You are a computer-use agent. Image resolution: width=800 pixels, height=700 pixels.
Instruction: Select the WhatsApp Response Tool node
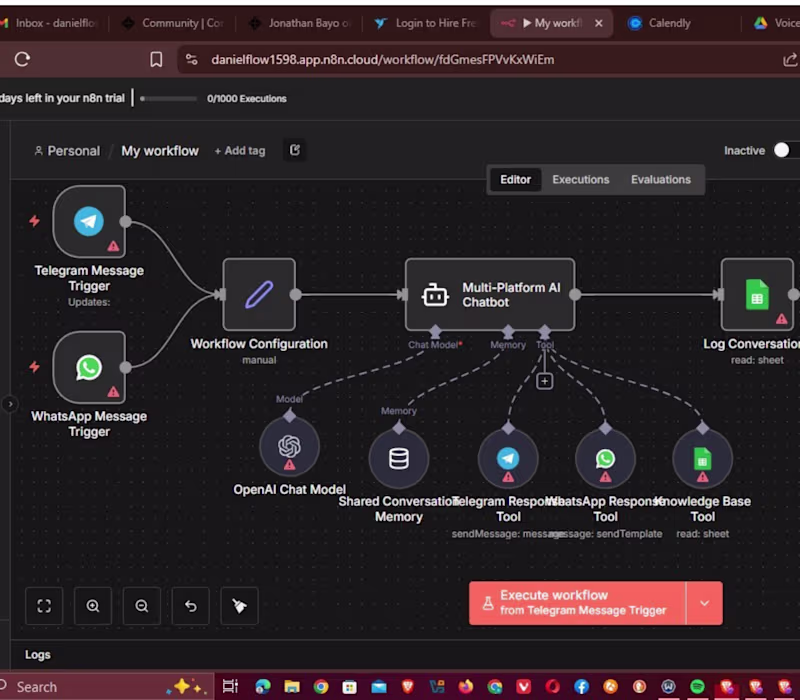605,459
